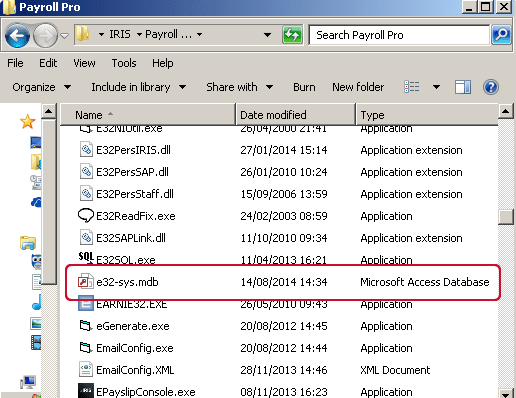The image size is (516, 398).
Task: Select EPayslipConsole.exe IRIS icon
Action: tap(86, 391)
